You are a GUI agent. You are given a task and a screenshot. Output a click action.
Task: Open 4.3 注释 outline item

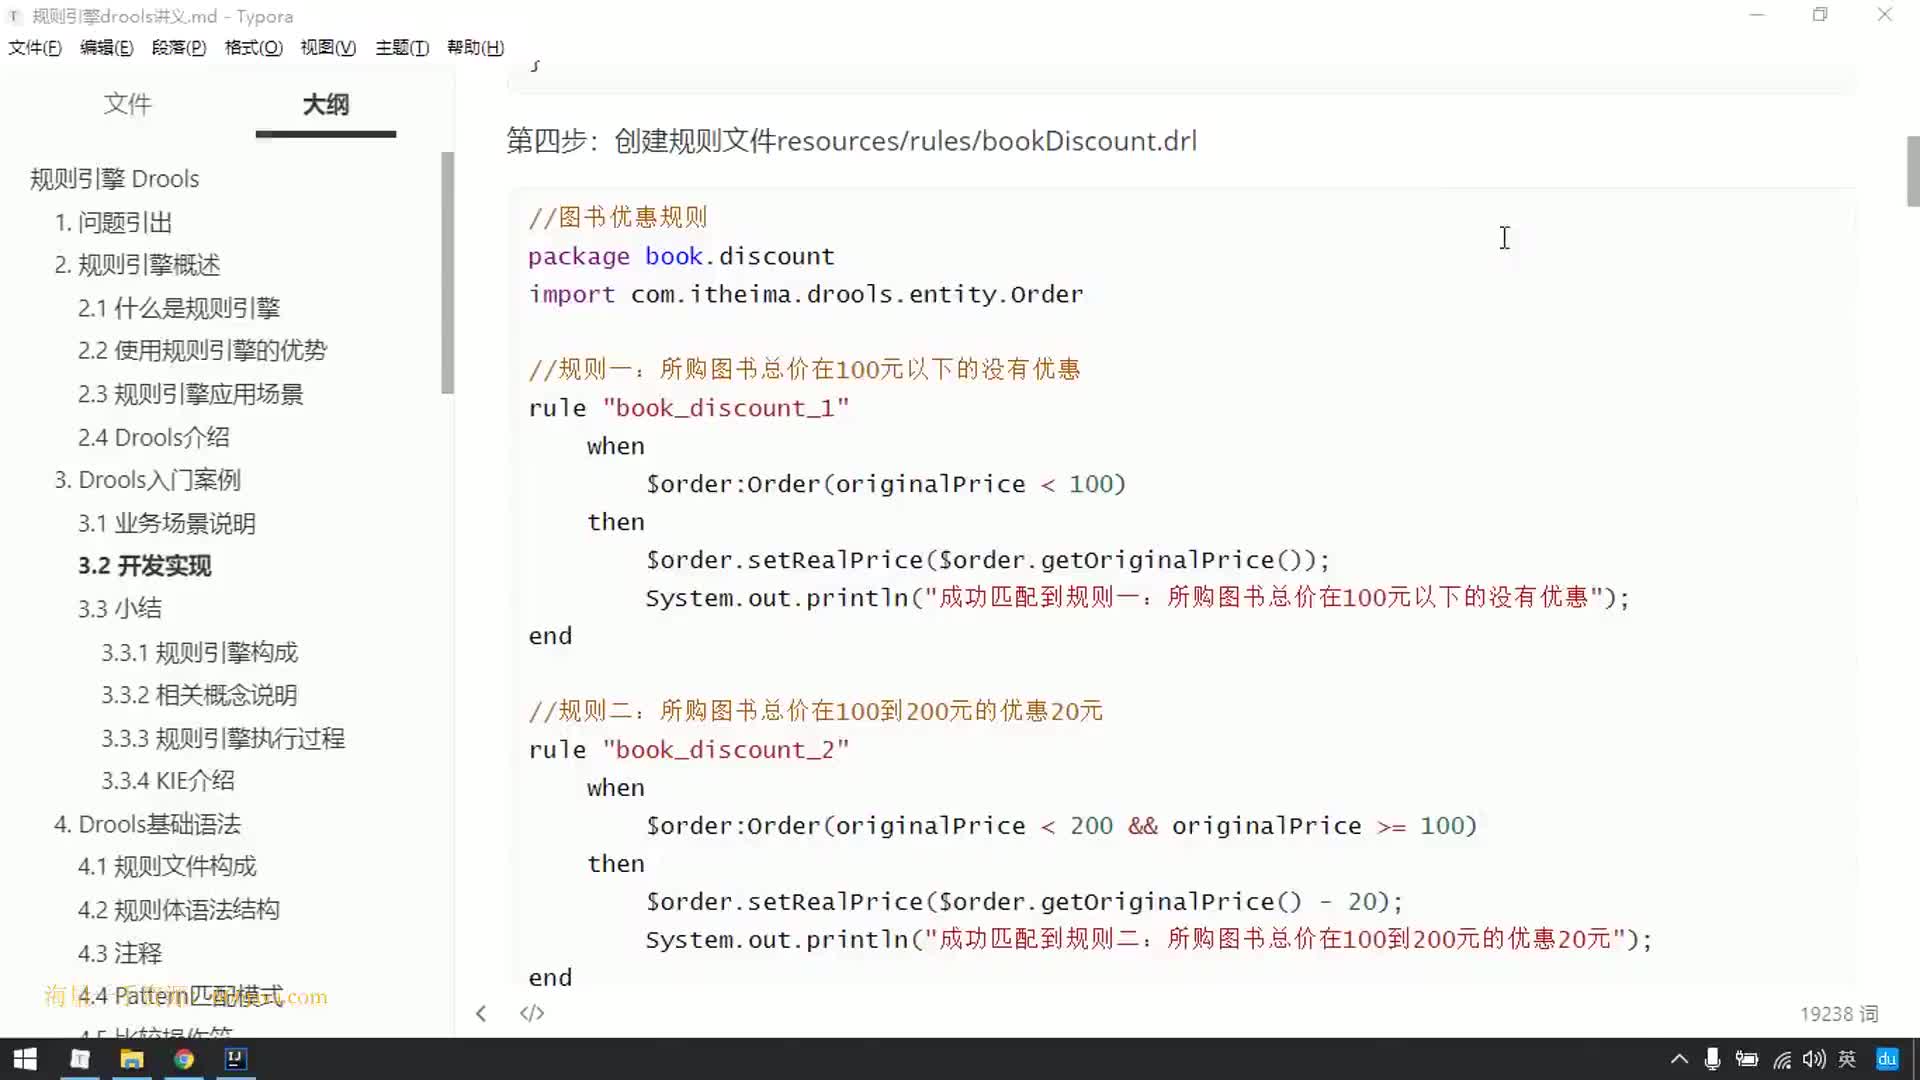pyautogui.click(x=120, y=953)
